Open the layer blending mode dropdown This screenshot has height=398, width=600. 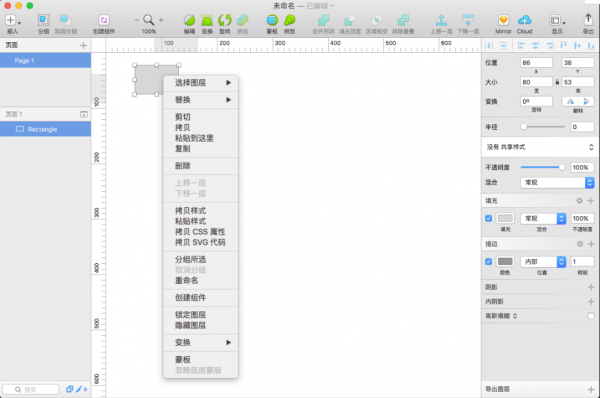click(x=557, y=183)
